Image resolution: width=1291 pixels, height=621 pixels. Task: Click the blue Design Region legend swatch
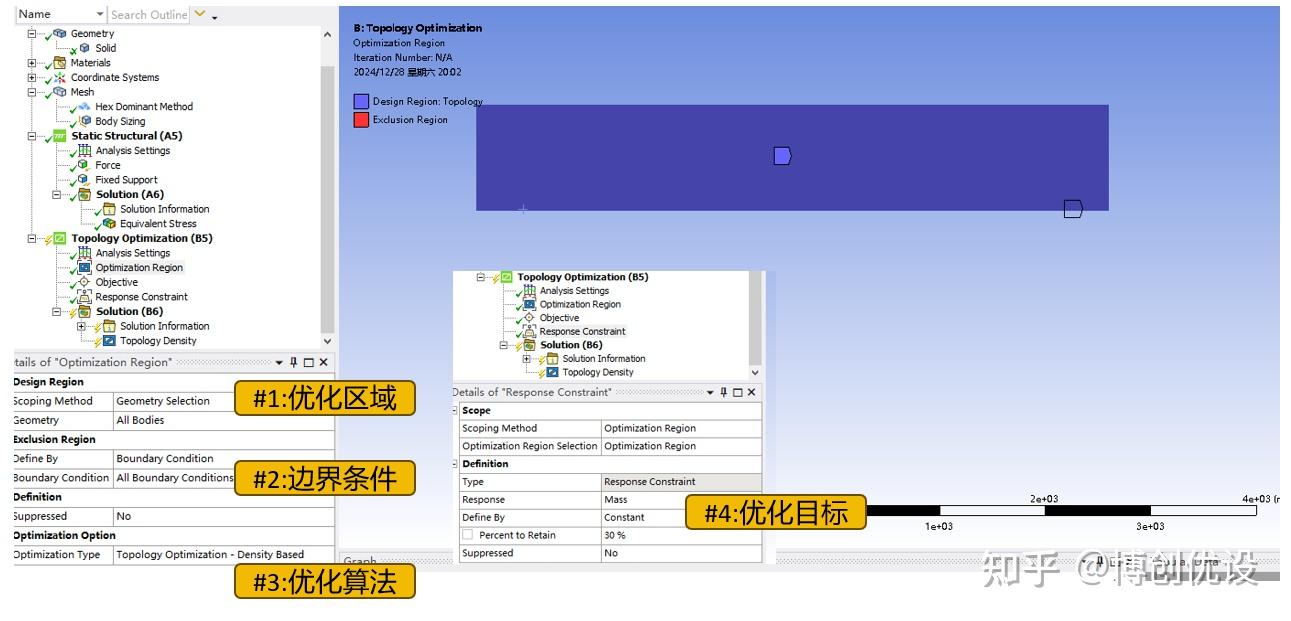pyautogui.click(x=361, y=102)
